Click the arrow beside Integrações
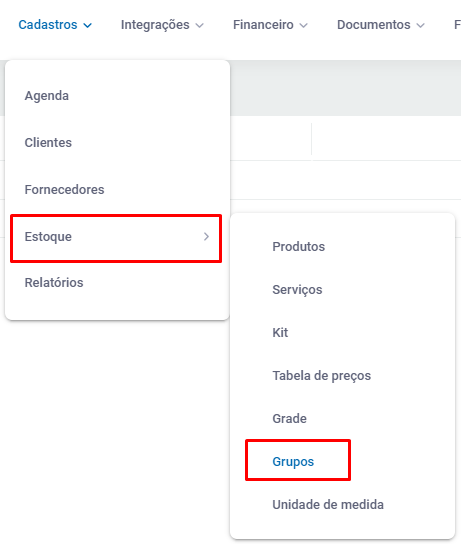This screenshot has height=544, width=461. click(x=199, y=26)
